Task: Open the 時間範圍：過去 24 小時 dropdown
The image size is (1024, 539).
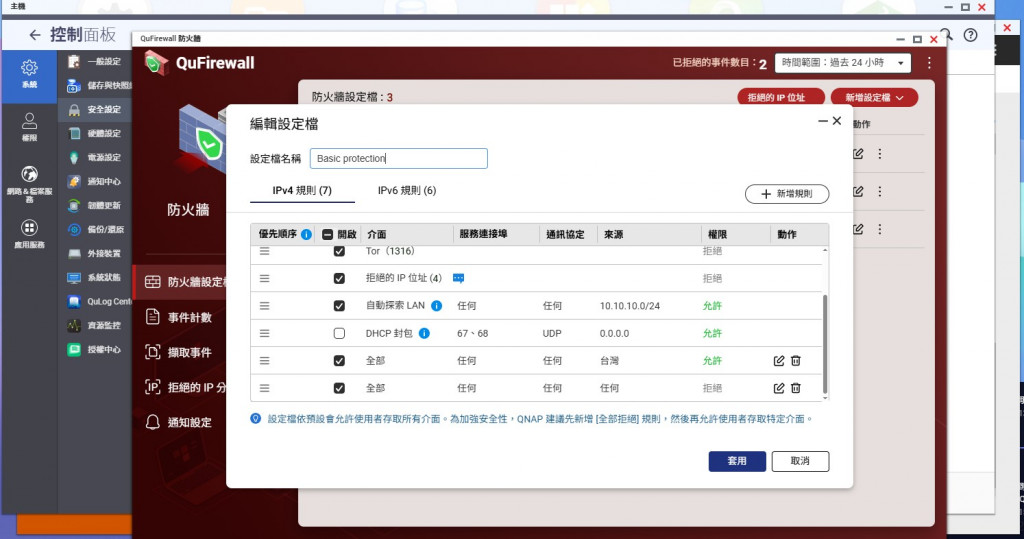Action: tap(842, 63)
